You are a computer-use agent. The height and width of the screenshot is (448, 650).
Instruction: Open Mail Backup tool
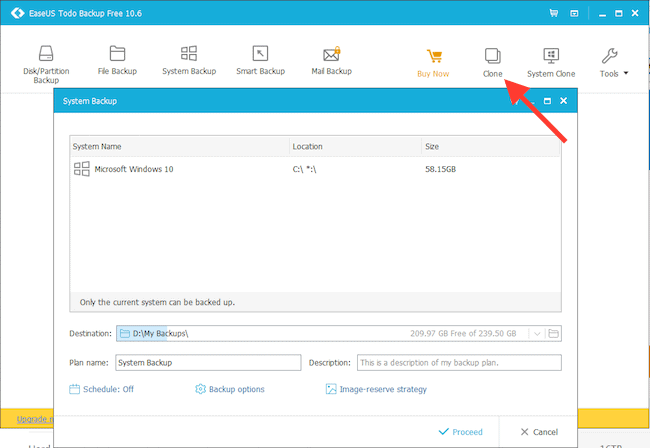(x=332, y=61)
